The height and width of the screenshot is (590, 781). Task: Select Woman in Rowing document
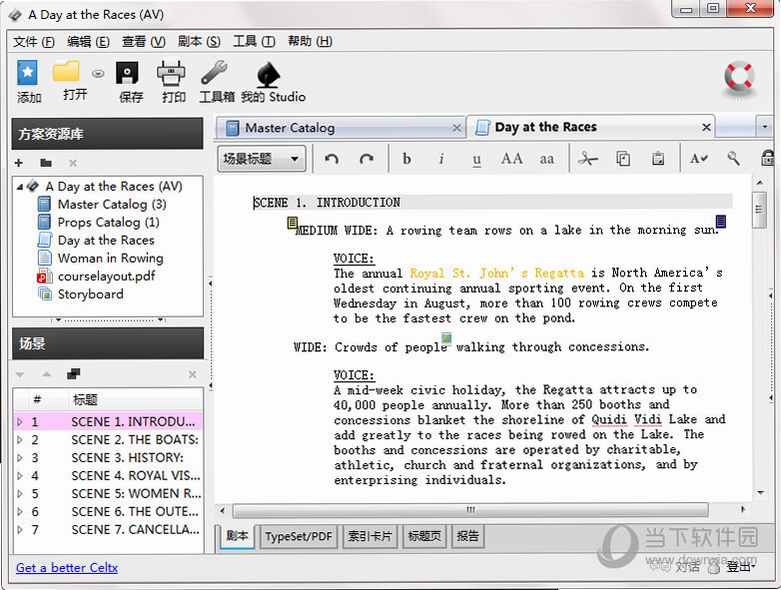(110, 258)
